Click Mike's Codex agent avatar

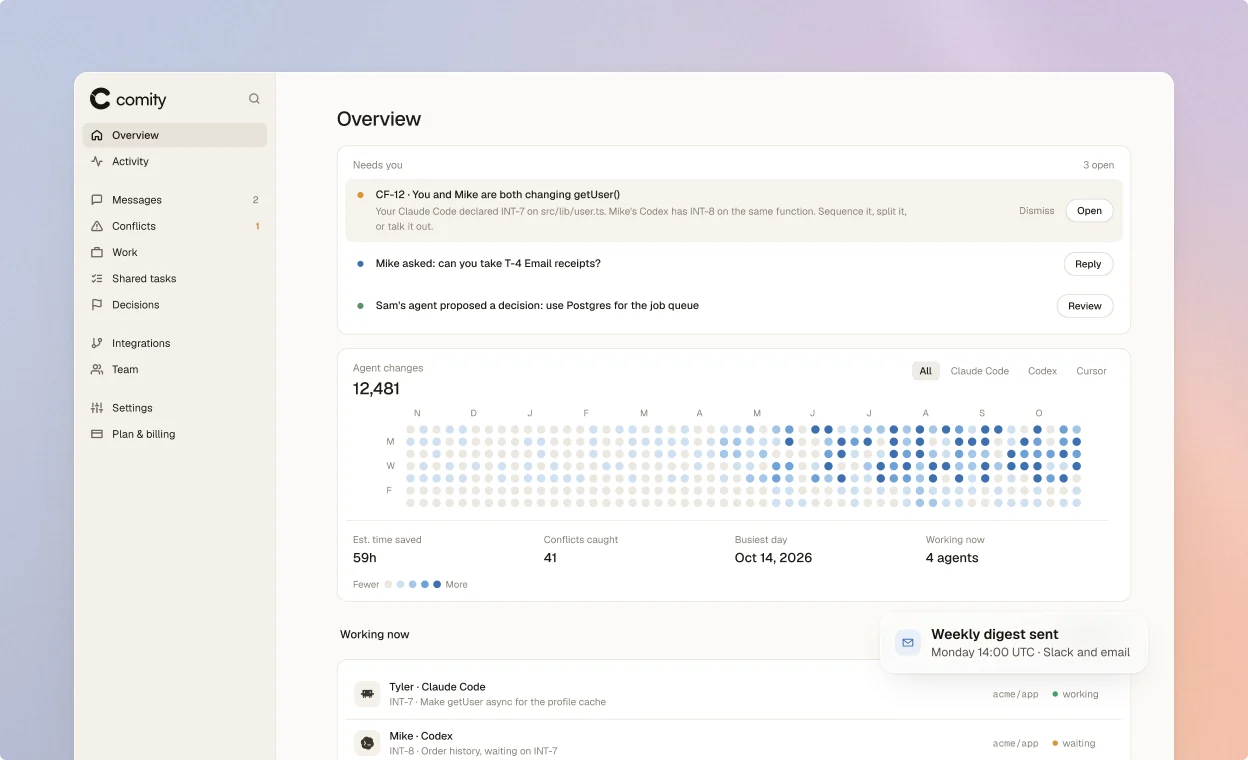click(367, 743)
